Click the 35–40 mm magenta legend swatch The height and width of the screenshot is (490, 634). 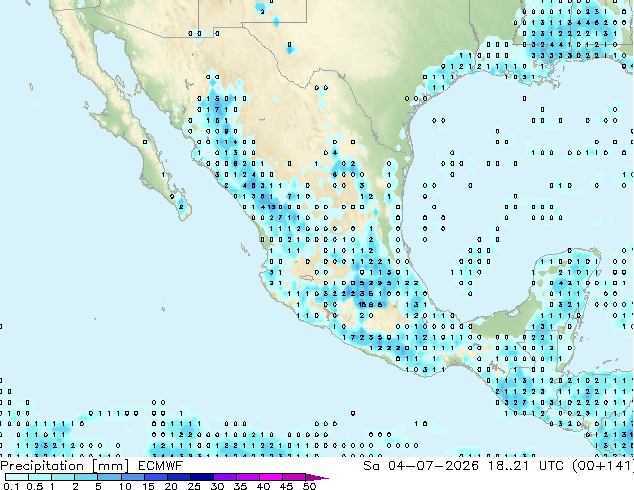247,477
